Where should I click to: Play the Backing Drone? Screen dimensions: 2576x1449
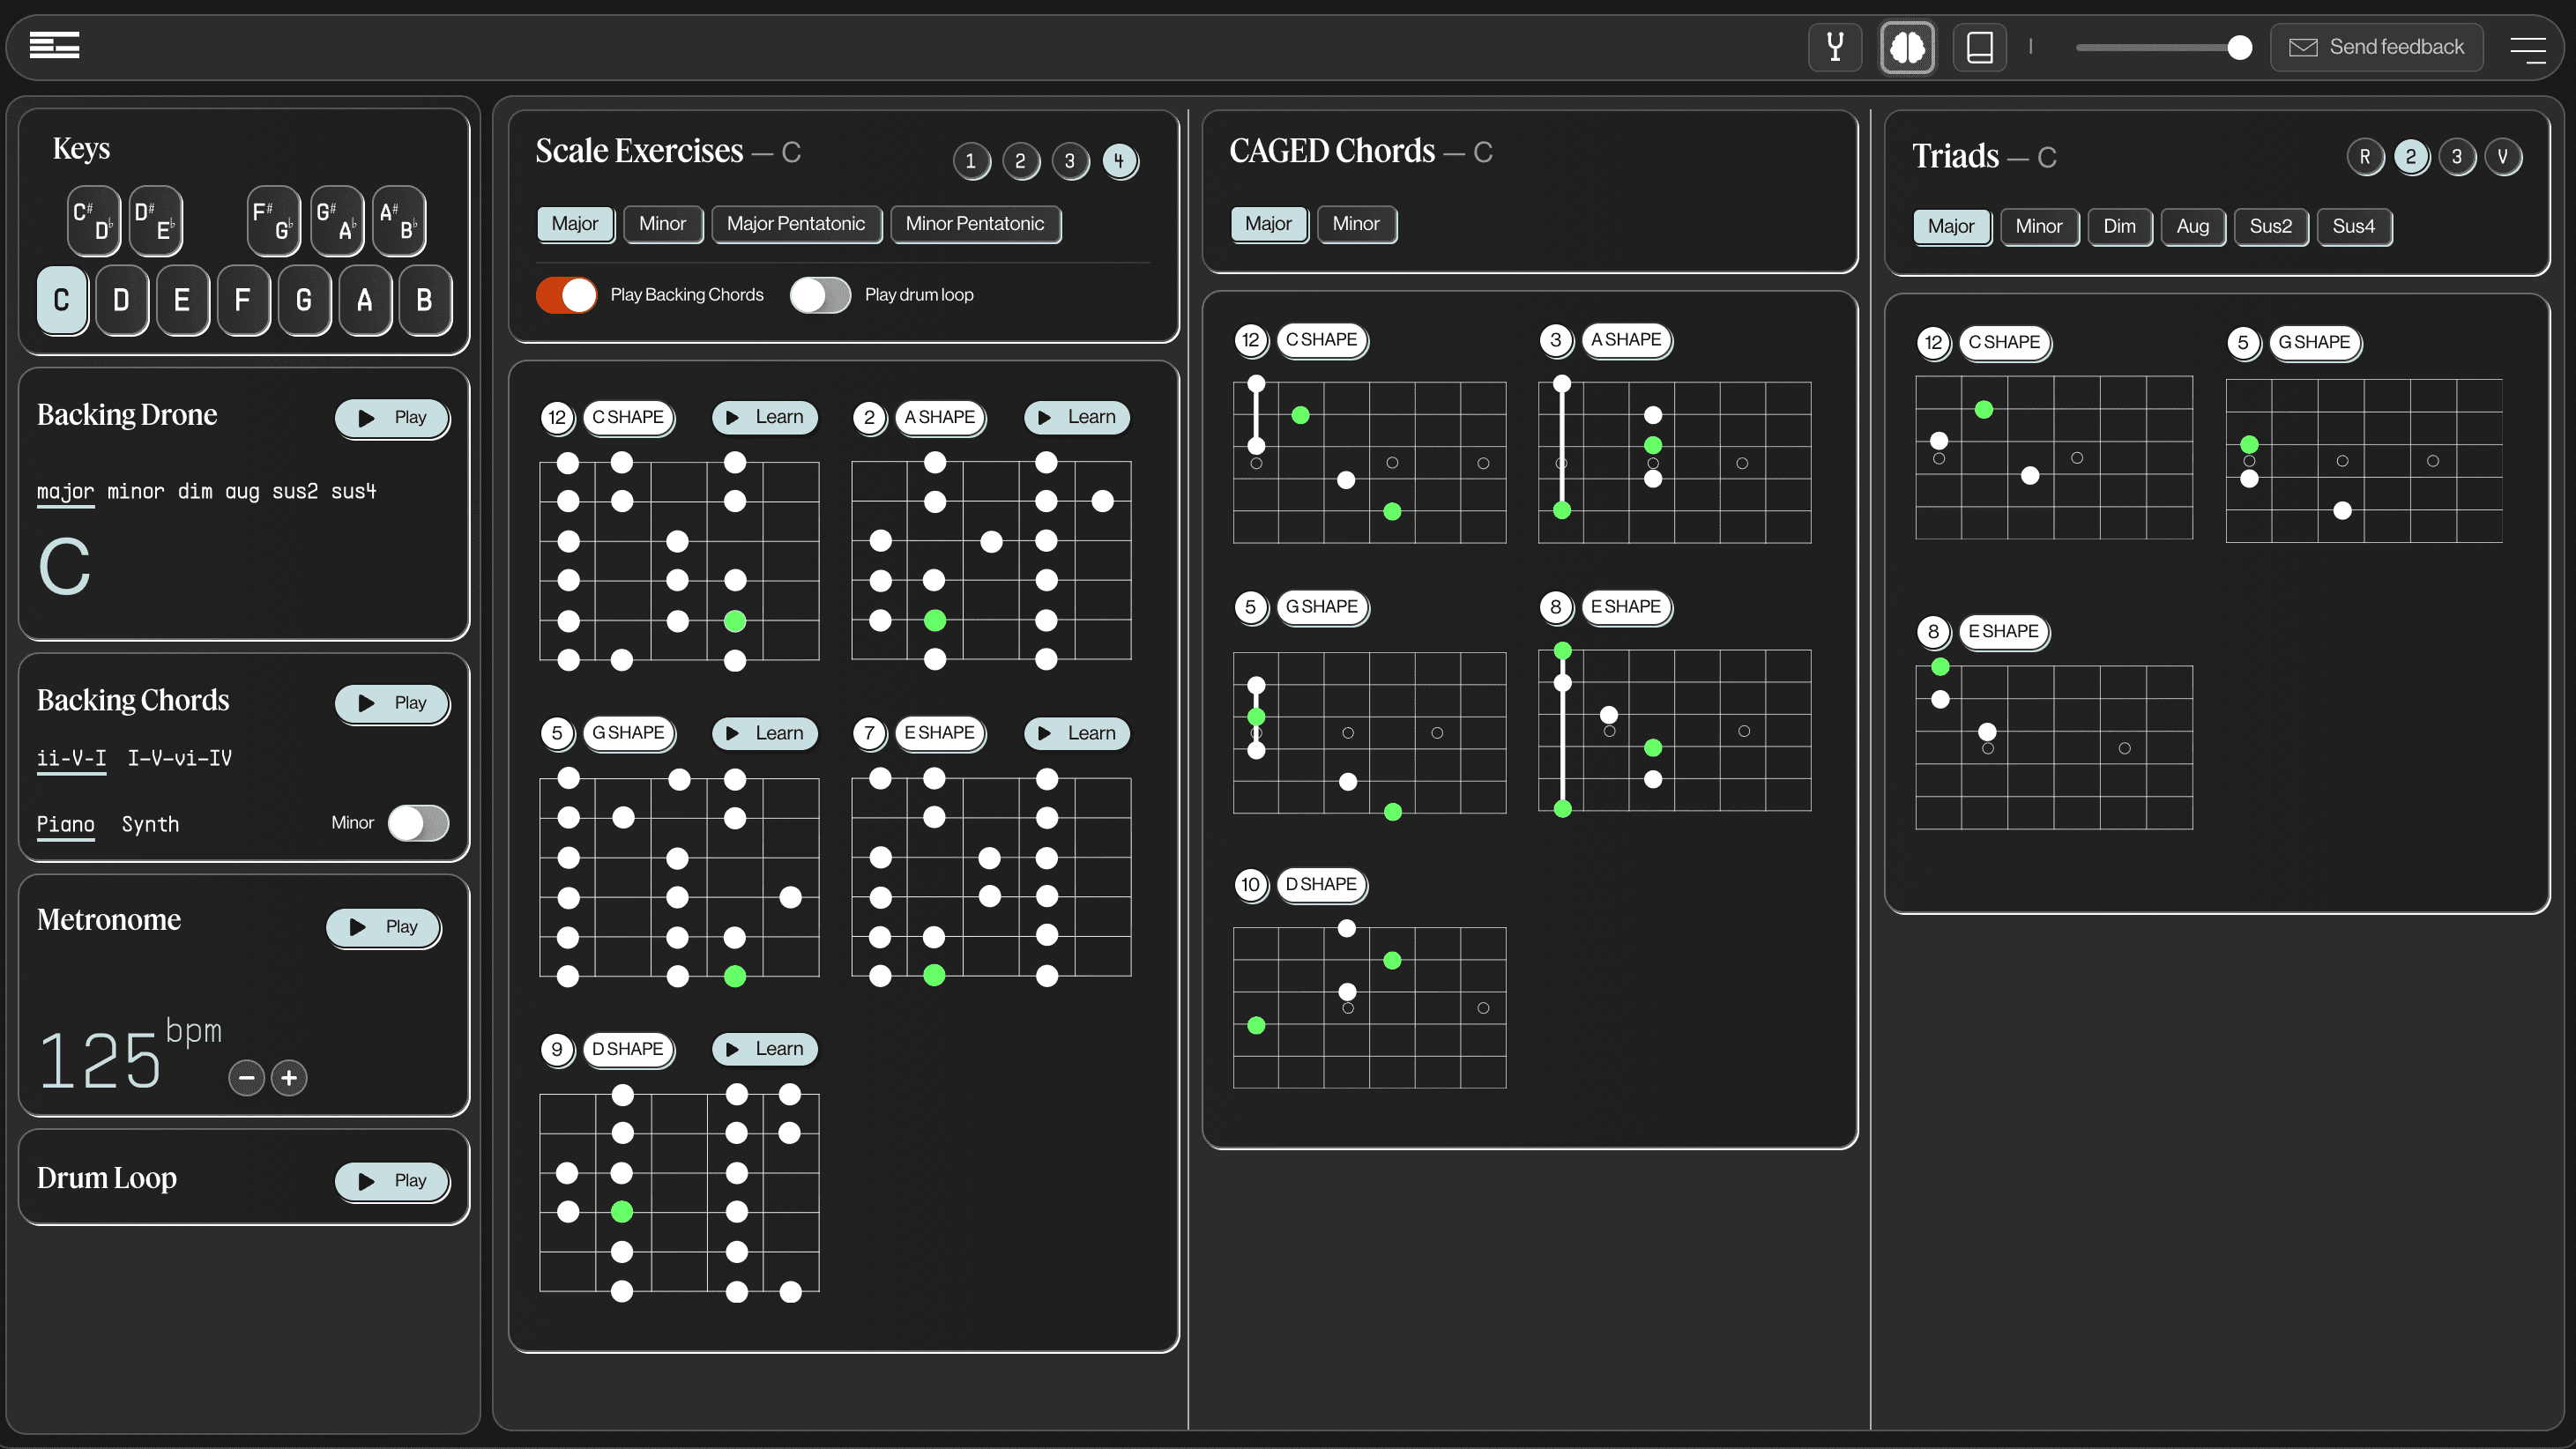[x=392, y=418]
